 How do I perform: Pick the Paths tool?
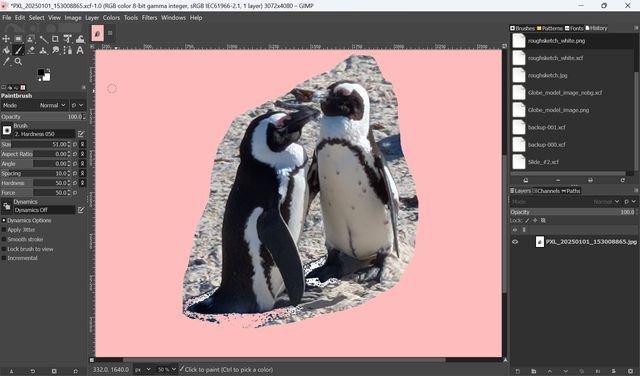(68, 50)
